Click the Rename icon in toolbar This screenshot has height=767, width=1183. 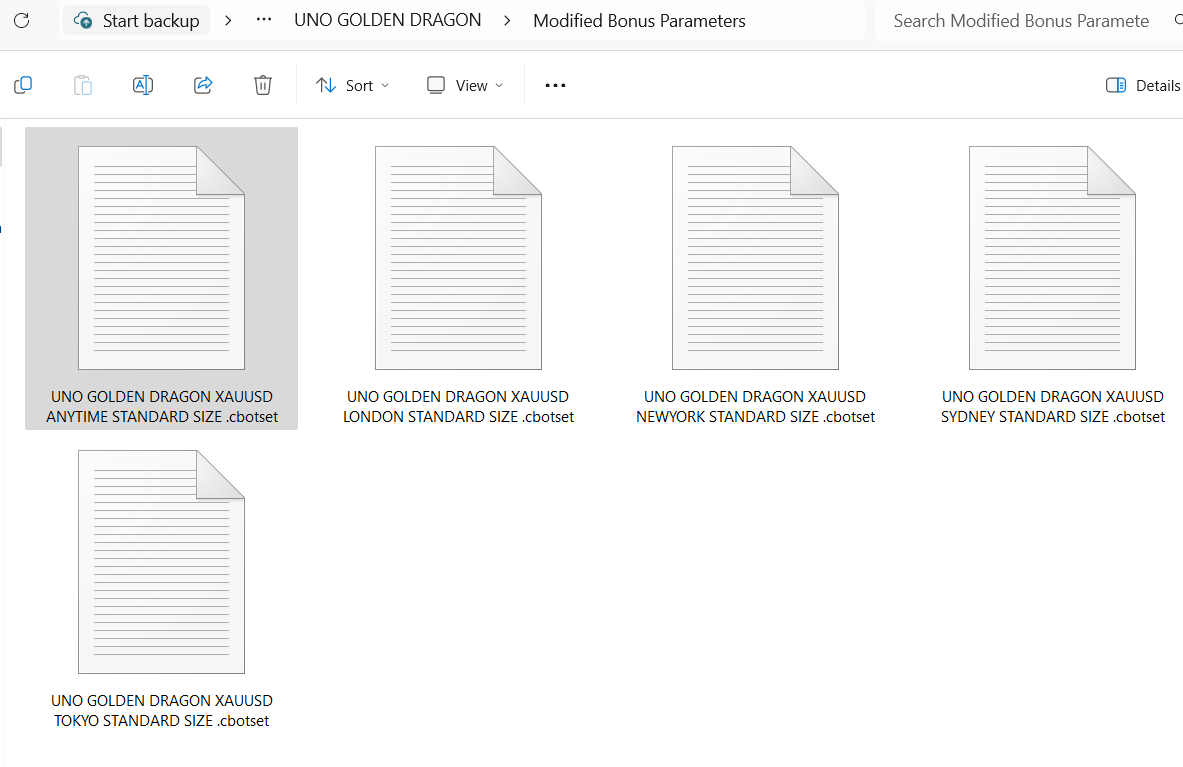(143, 86)
